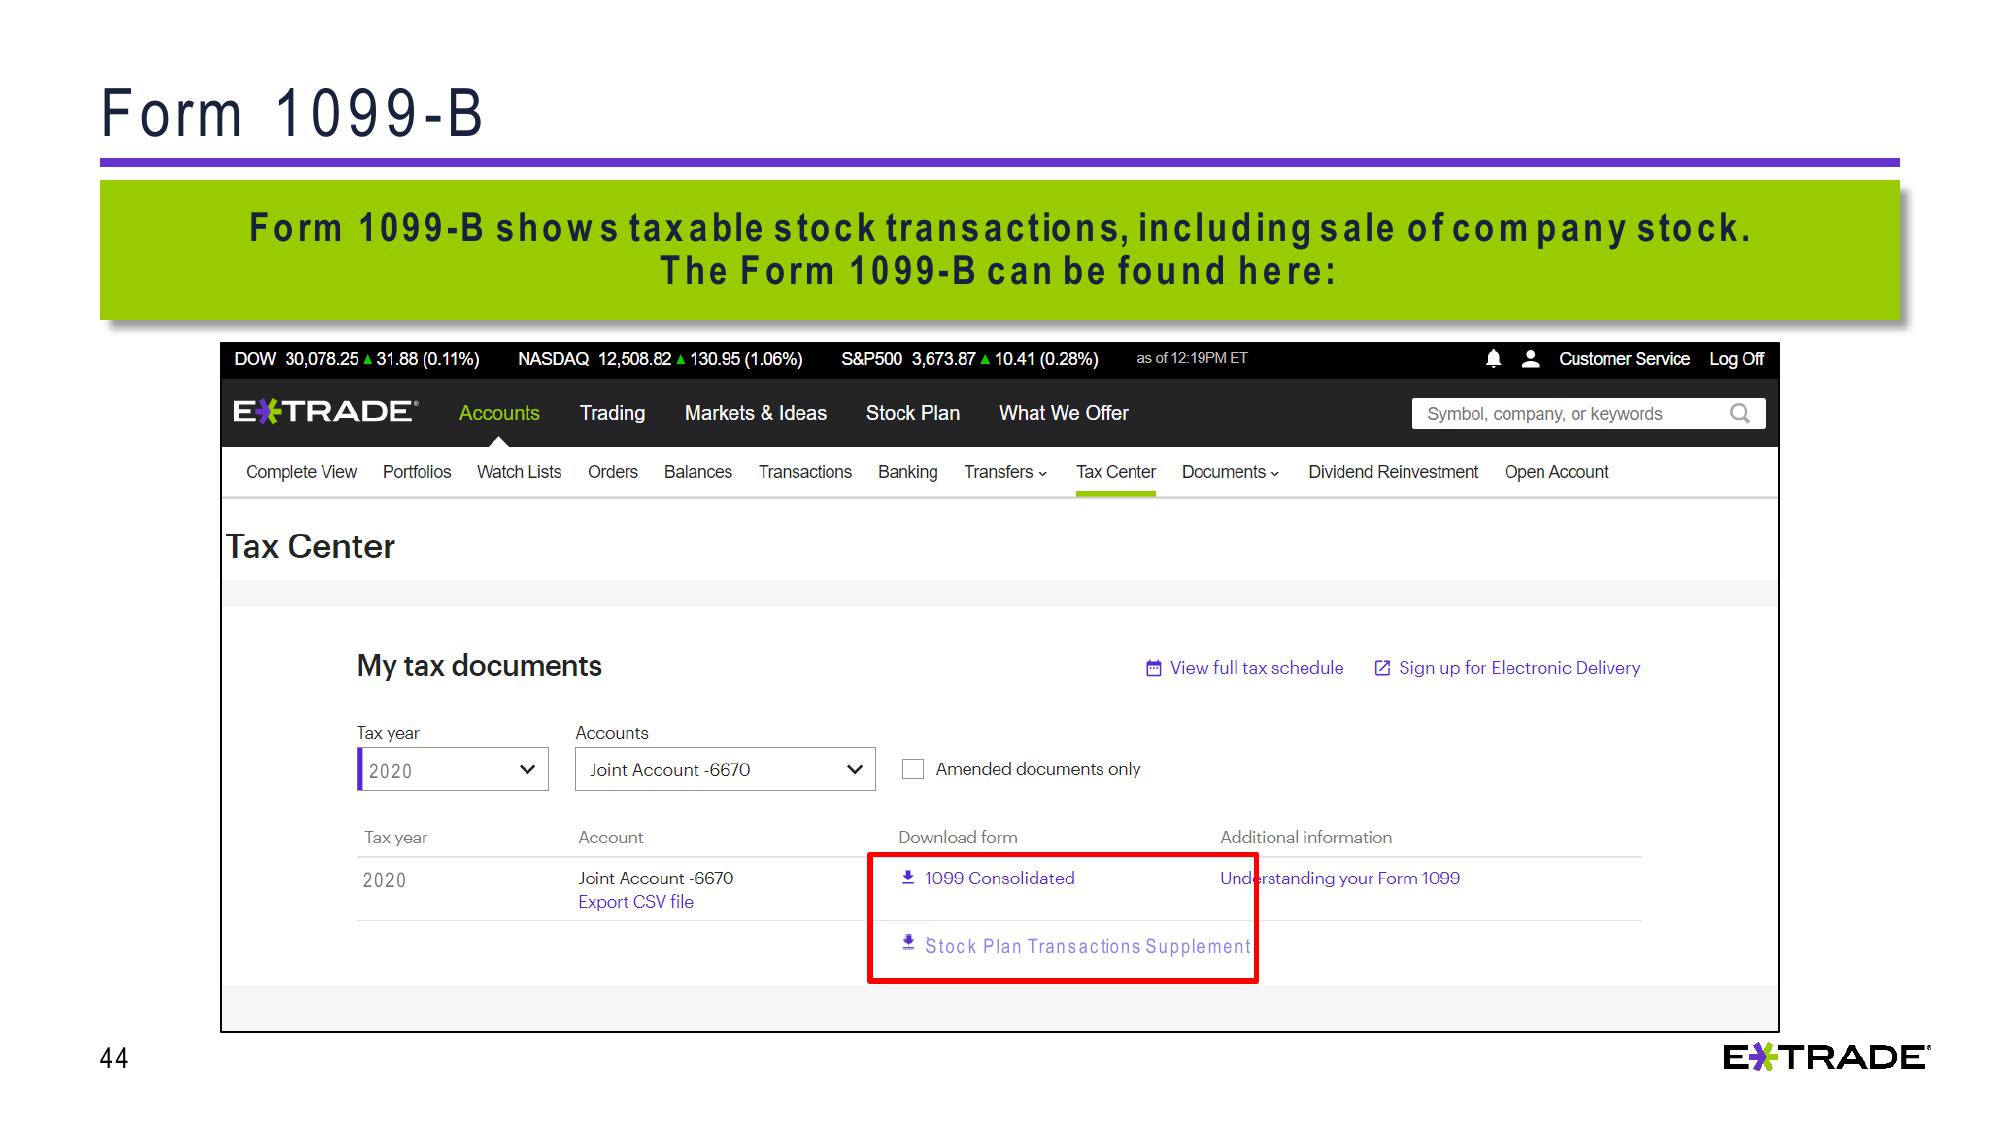
Task: Open the user profile icon
Action: tap(1530, 359)
